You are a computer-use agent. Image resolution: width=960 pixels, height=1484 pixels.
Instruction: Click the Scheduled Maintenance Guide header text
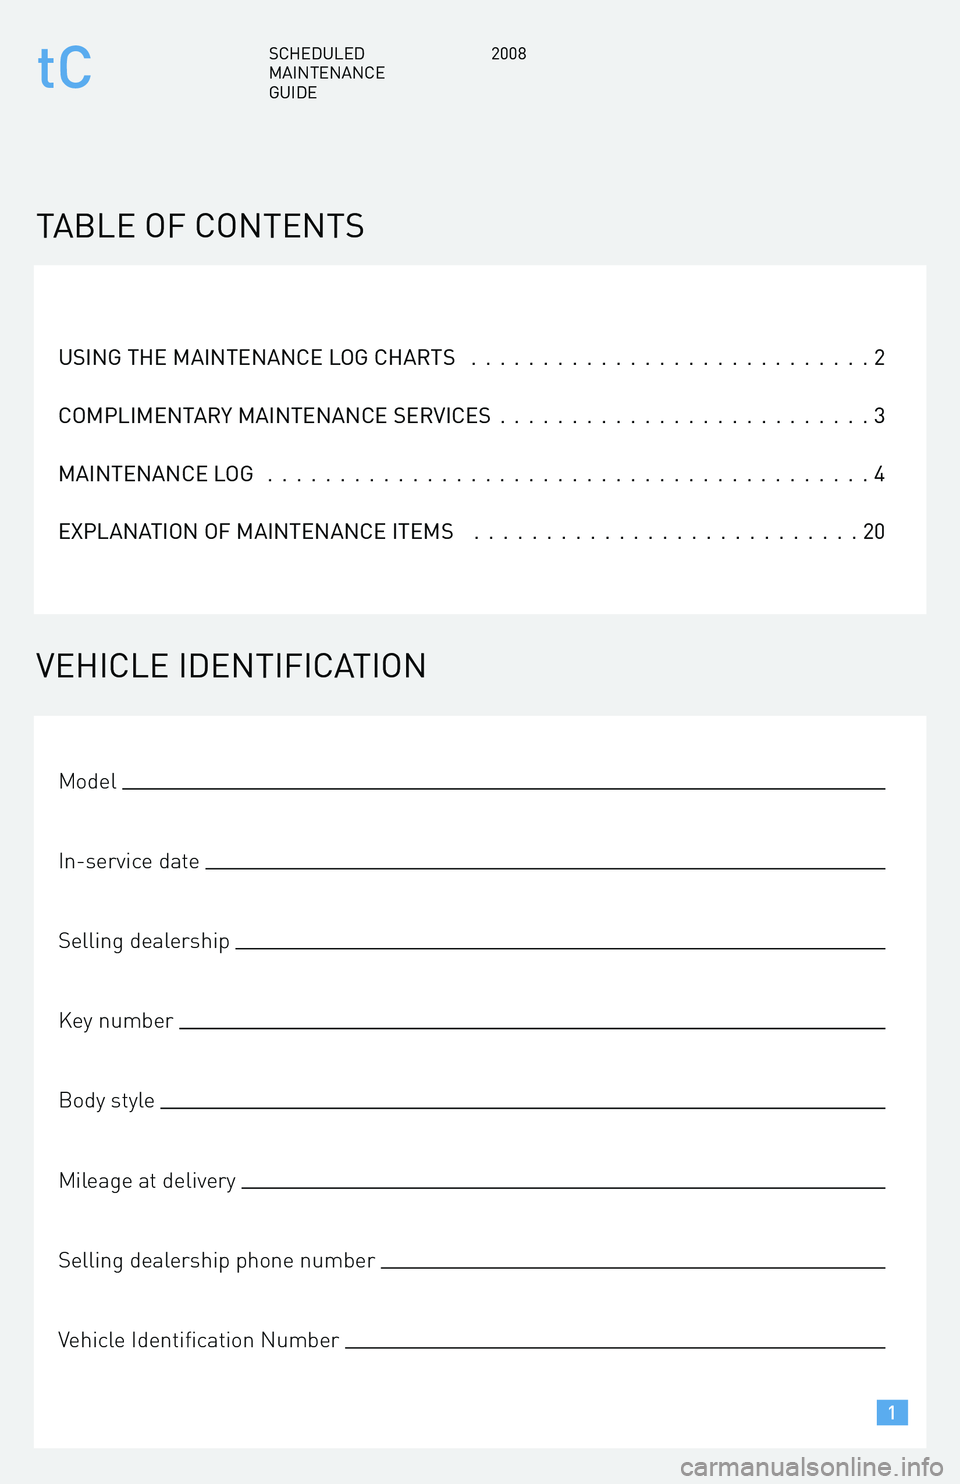coord(327,73)
